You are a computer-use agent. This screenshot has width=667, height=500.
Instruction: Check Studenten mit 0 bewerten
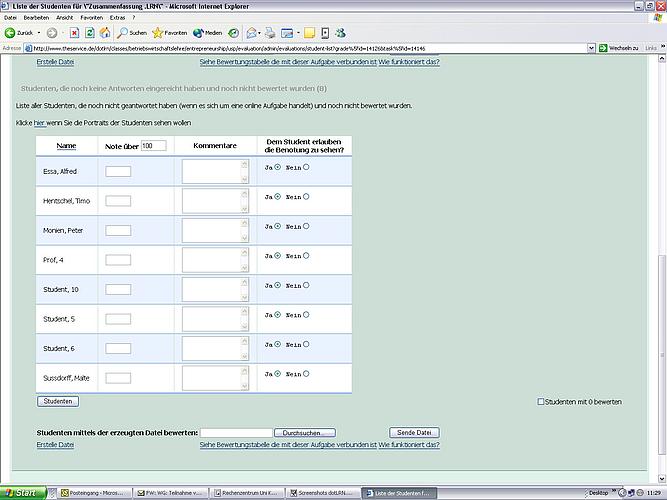(x=541, y=402)
